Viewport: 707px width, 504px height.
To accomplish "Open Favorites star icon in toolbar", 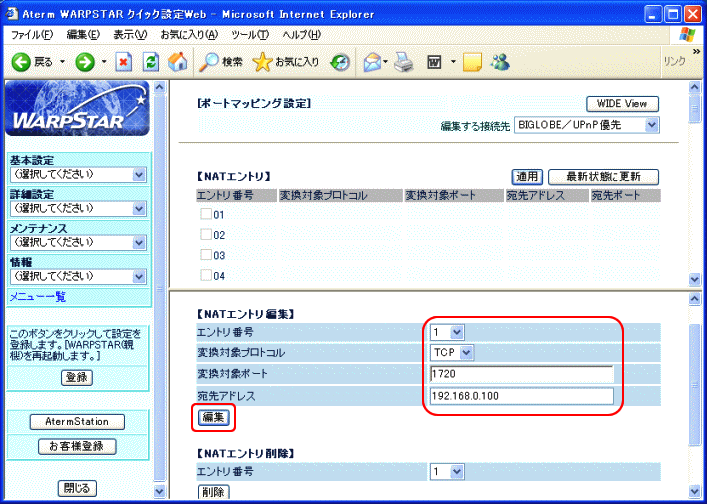I will coord(263,62).
